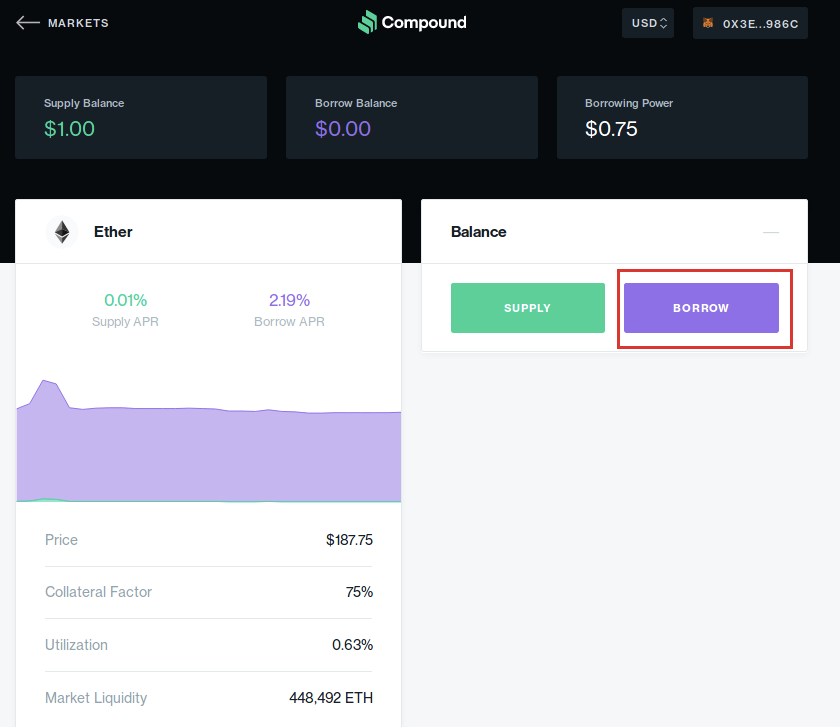Select the Price value $187.75
Image resolution: width=840 pixels, height=727 pixels.
349,539
